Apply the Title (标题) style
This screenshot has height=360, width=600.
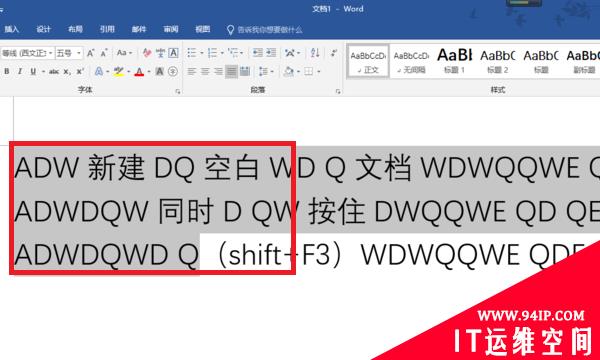[x=541, y=61]
